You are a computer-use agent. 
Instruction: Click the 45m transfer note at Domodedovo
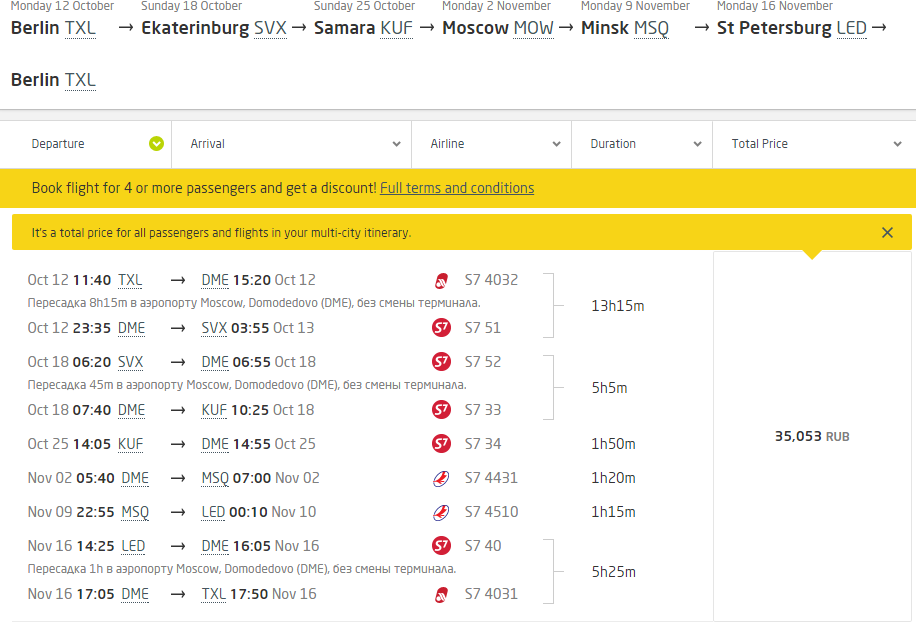point(247,385)
